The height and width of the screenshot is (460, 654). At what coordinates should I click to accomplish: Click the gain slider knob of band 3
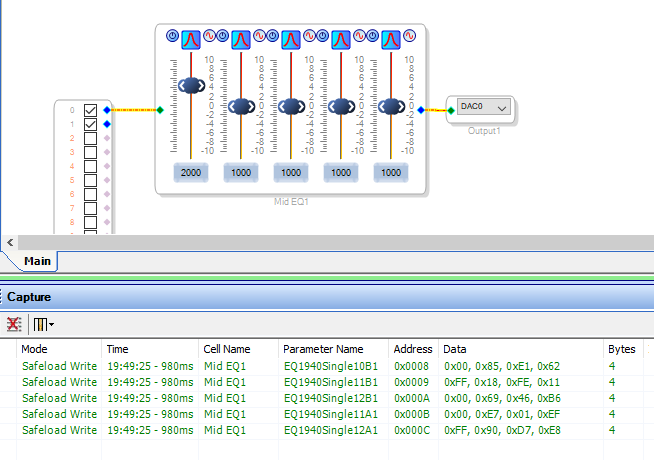tap(291, 106)
